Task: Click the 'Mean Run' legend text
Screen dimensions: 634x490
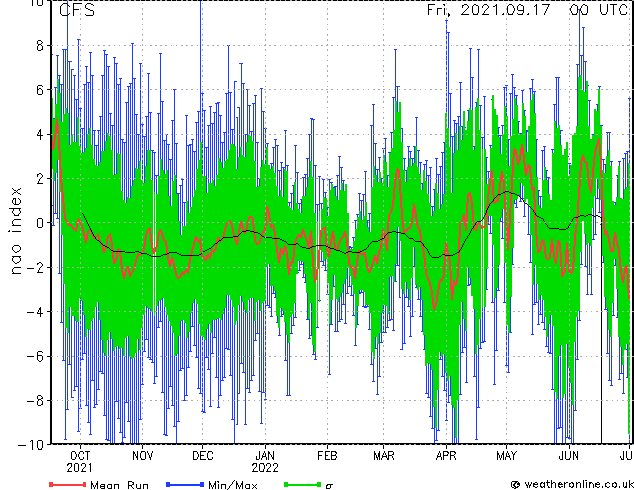Action: (x=119, y=485)
